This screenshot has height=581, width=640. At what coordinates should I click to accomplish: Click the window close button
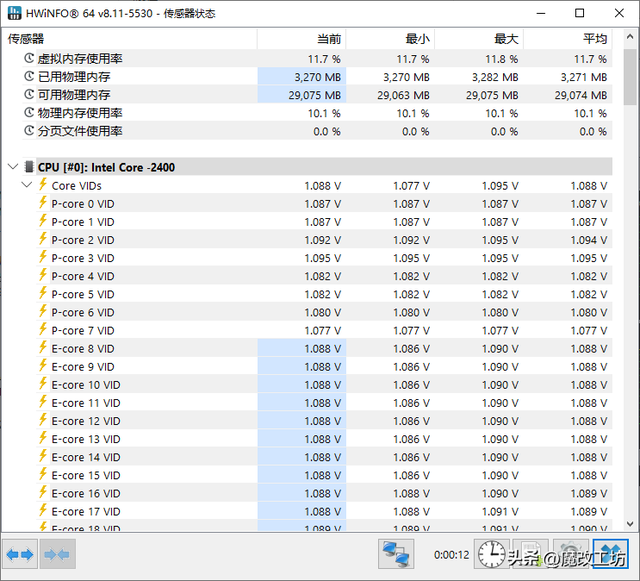619,13
